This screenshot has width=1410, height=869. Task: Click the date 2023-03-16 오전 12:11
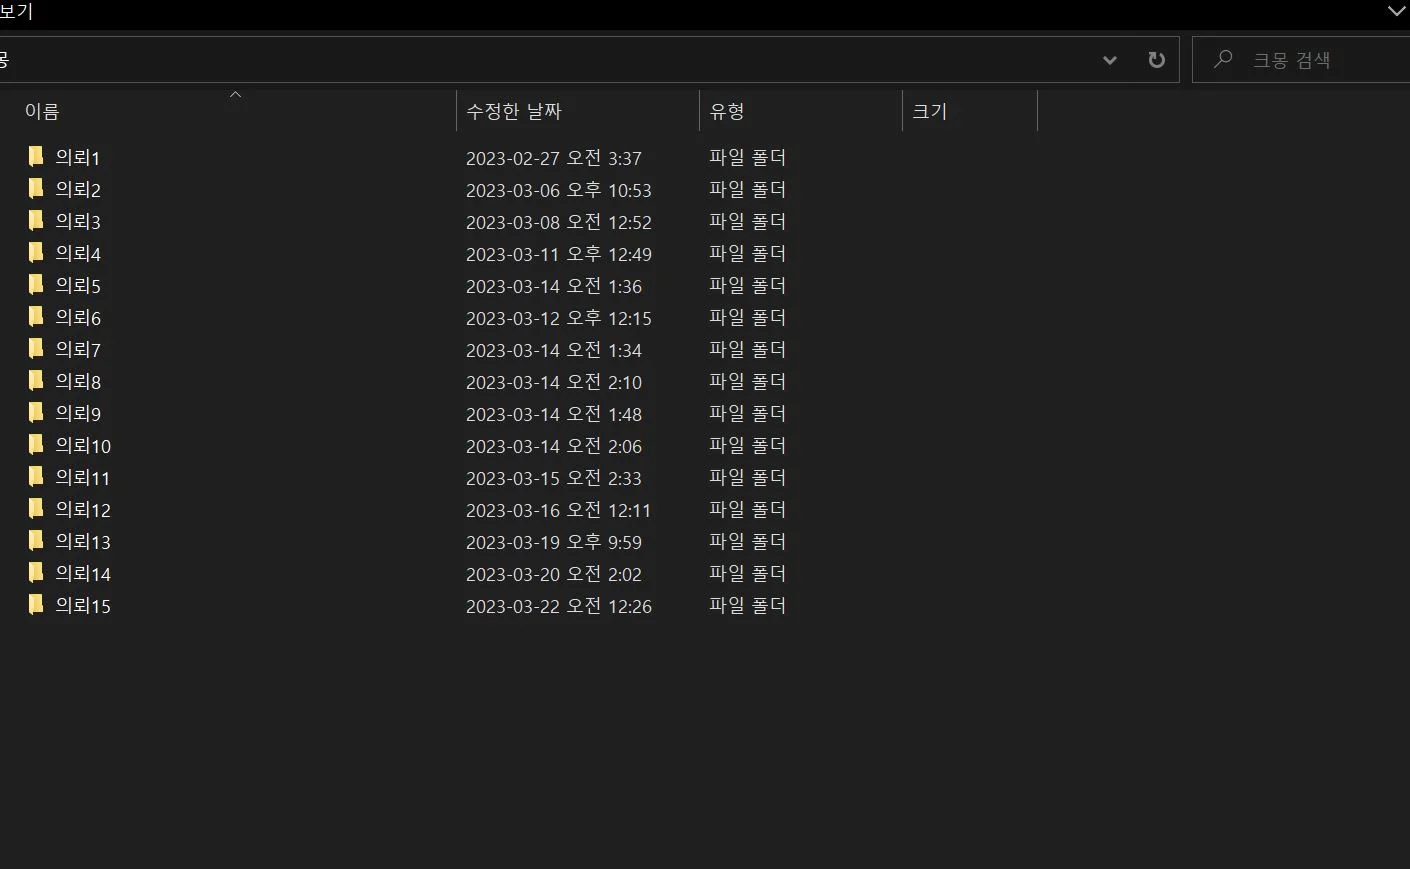tap(559, 510)
